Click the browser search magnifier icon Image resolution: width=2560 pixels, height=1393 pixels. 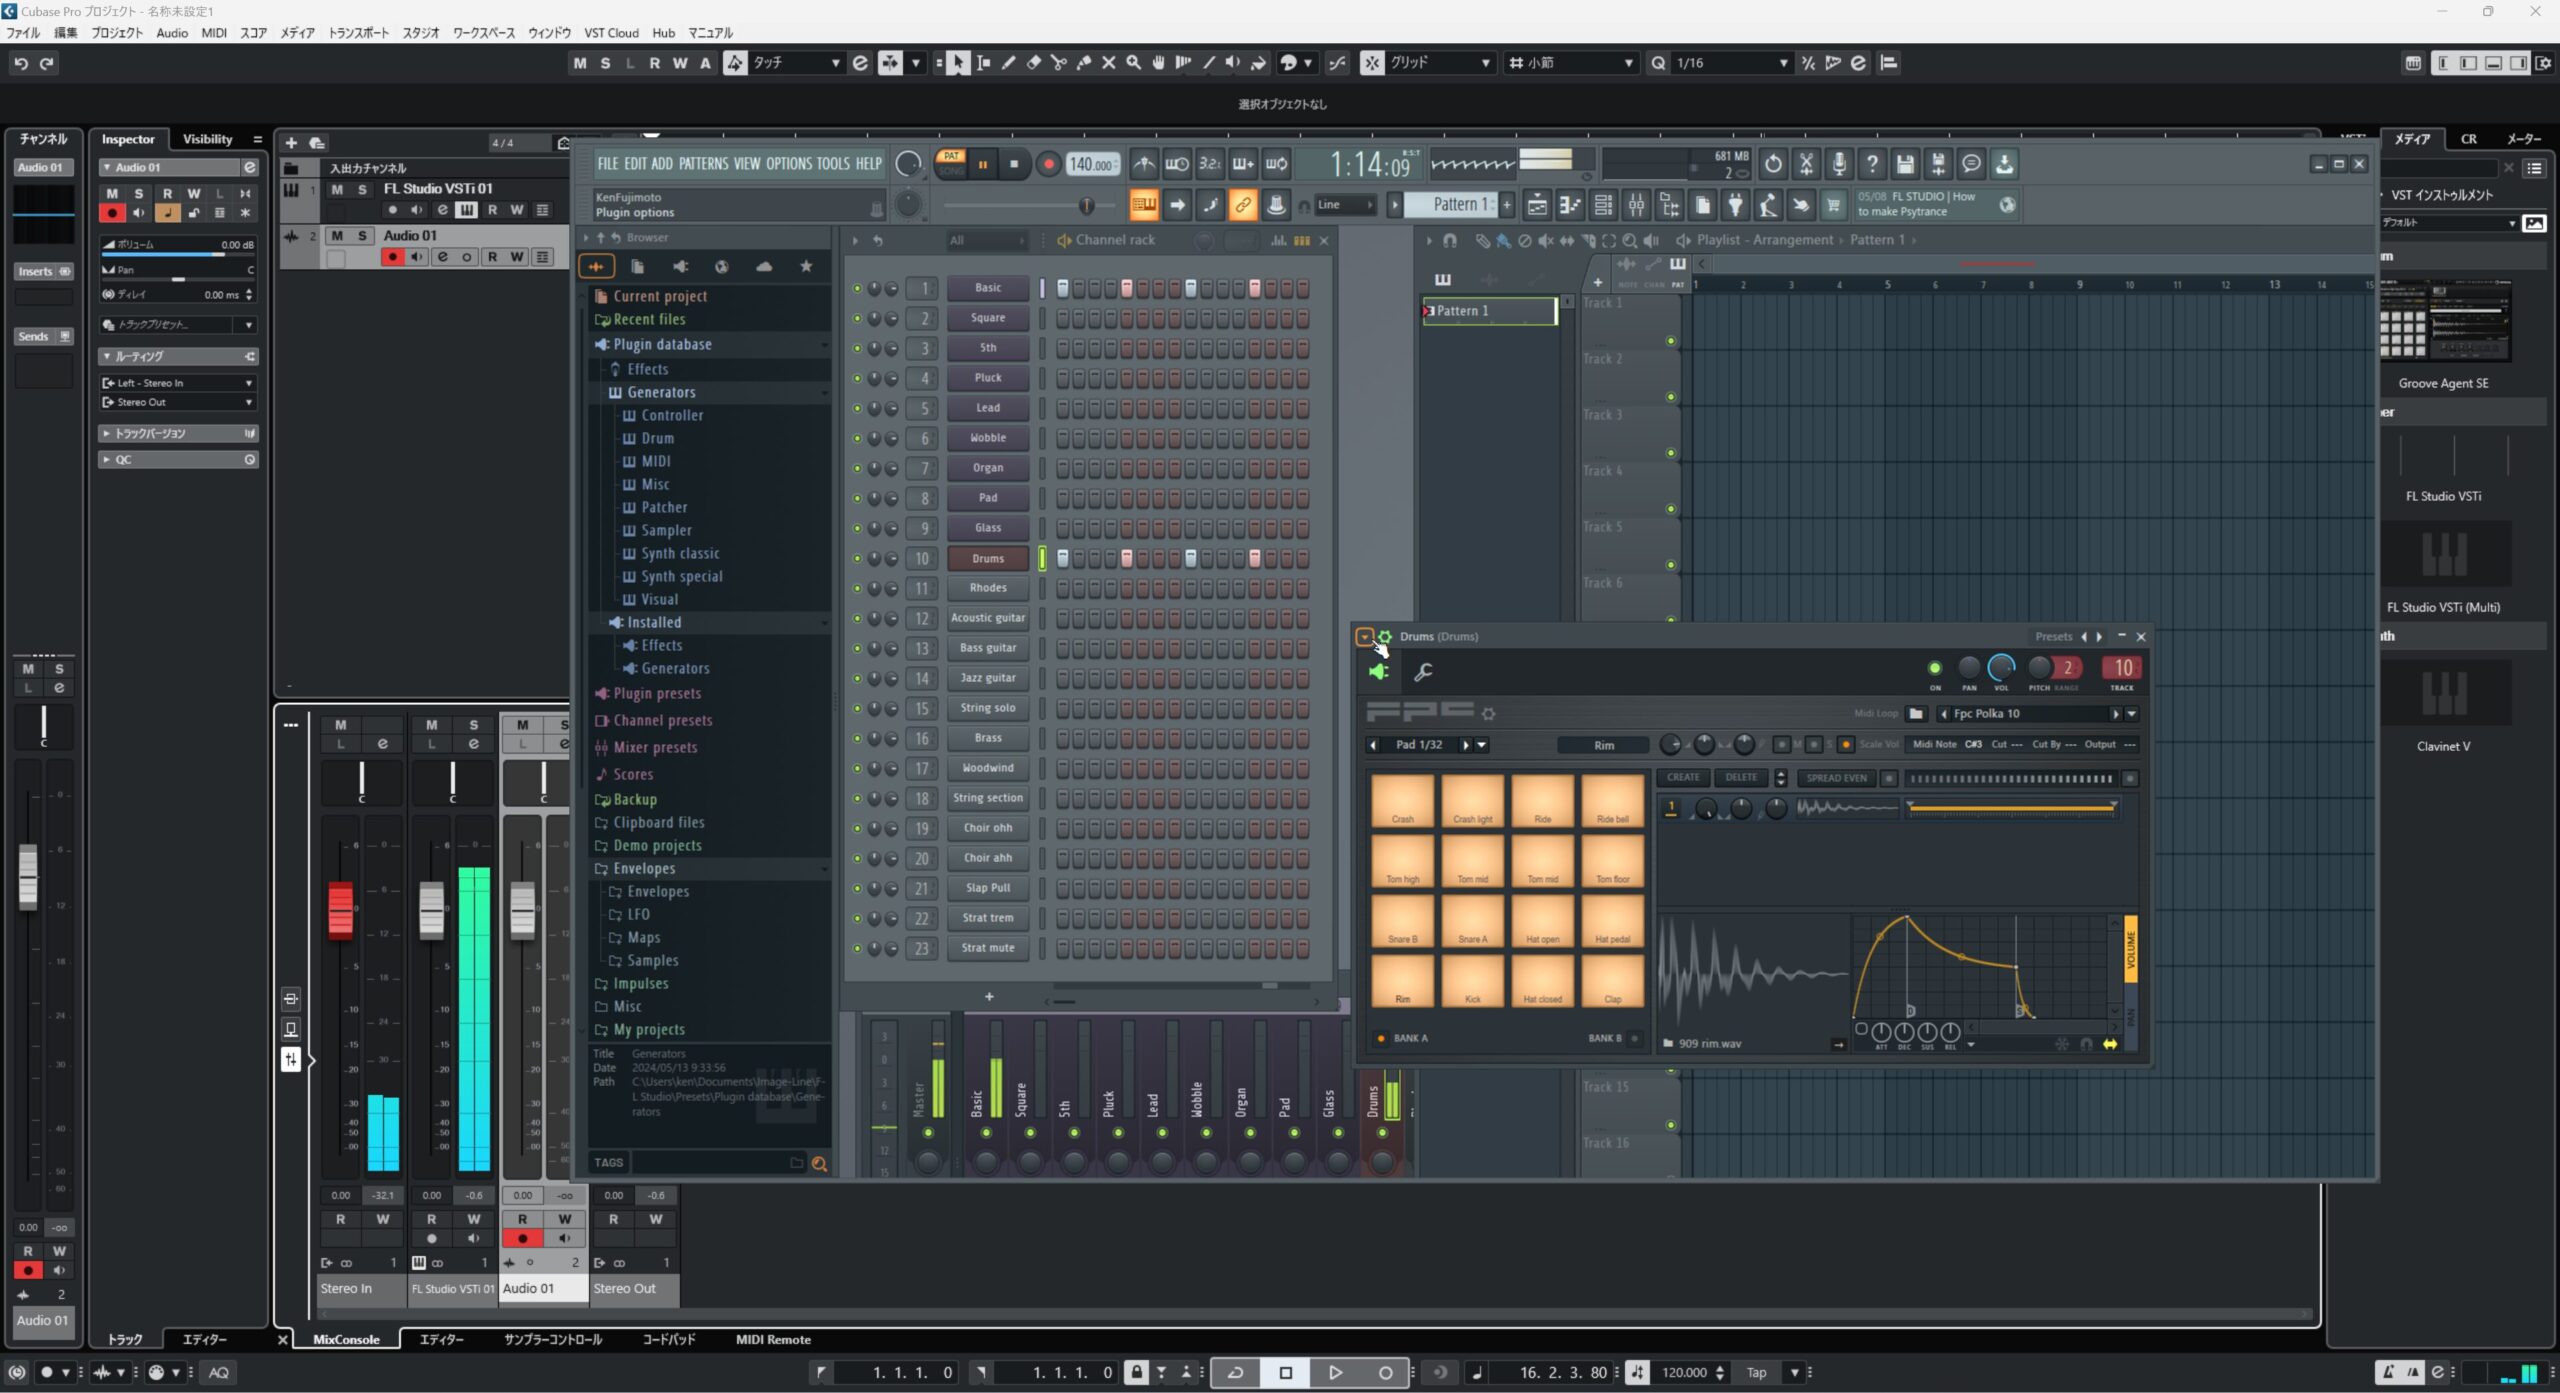pyautogui.click(x=819, y=1163)
